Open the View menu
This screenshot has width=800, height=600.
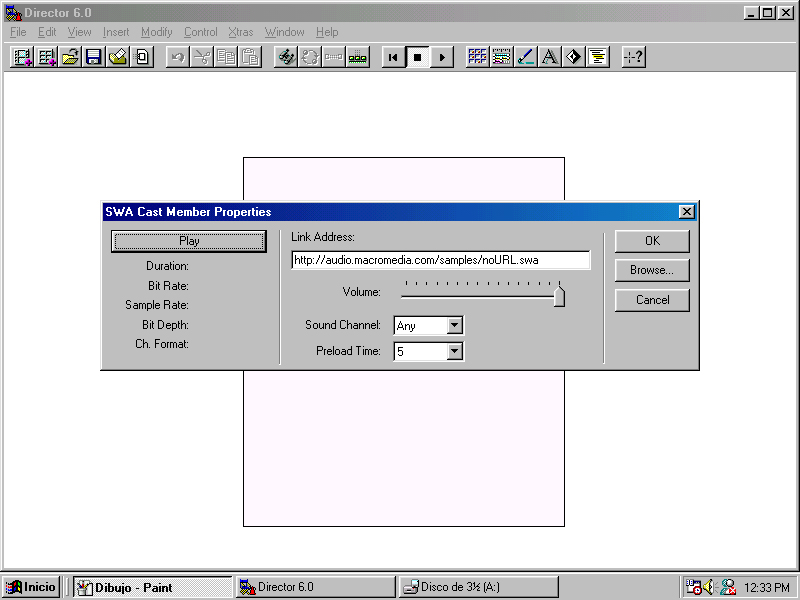pos(80,32)
